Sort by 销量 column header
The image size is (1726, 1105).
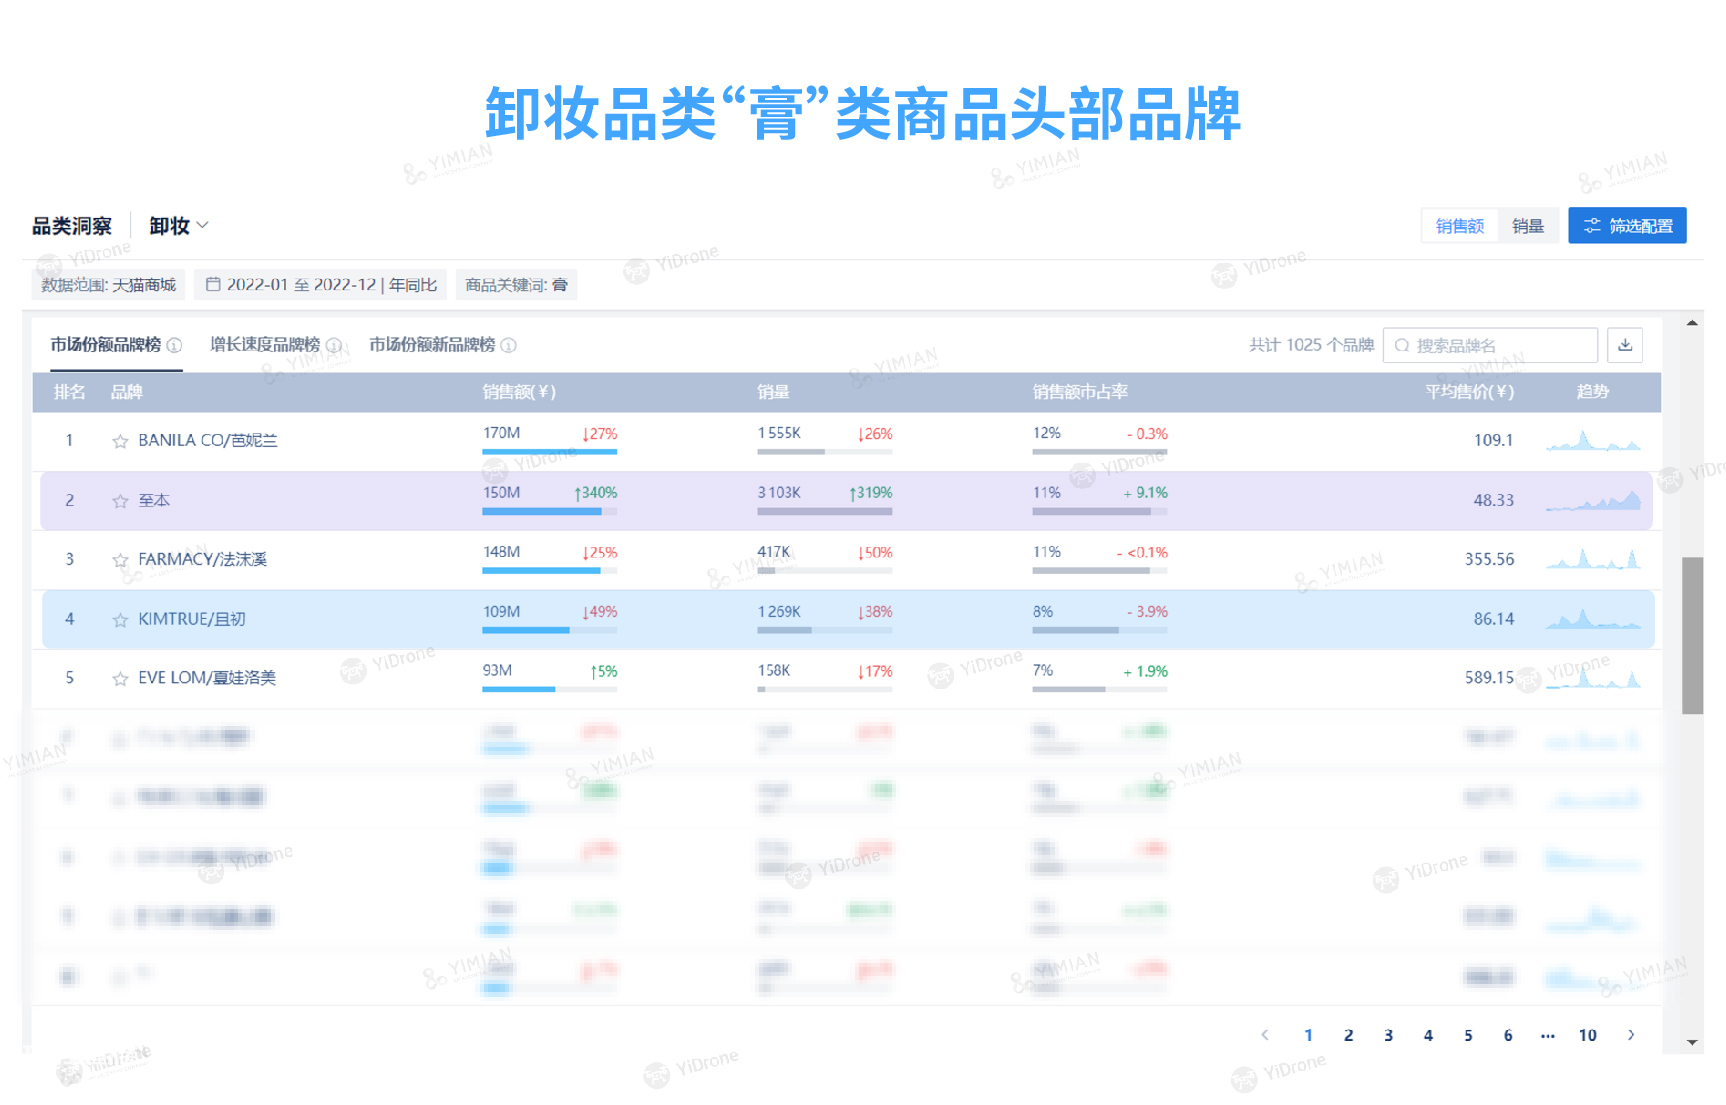pos(773,392)
